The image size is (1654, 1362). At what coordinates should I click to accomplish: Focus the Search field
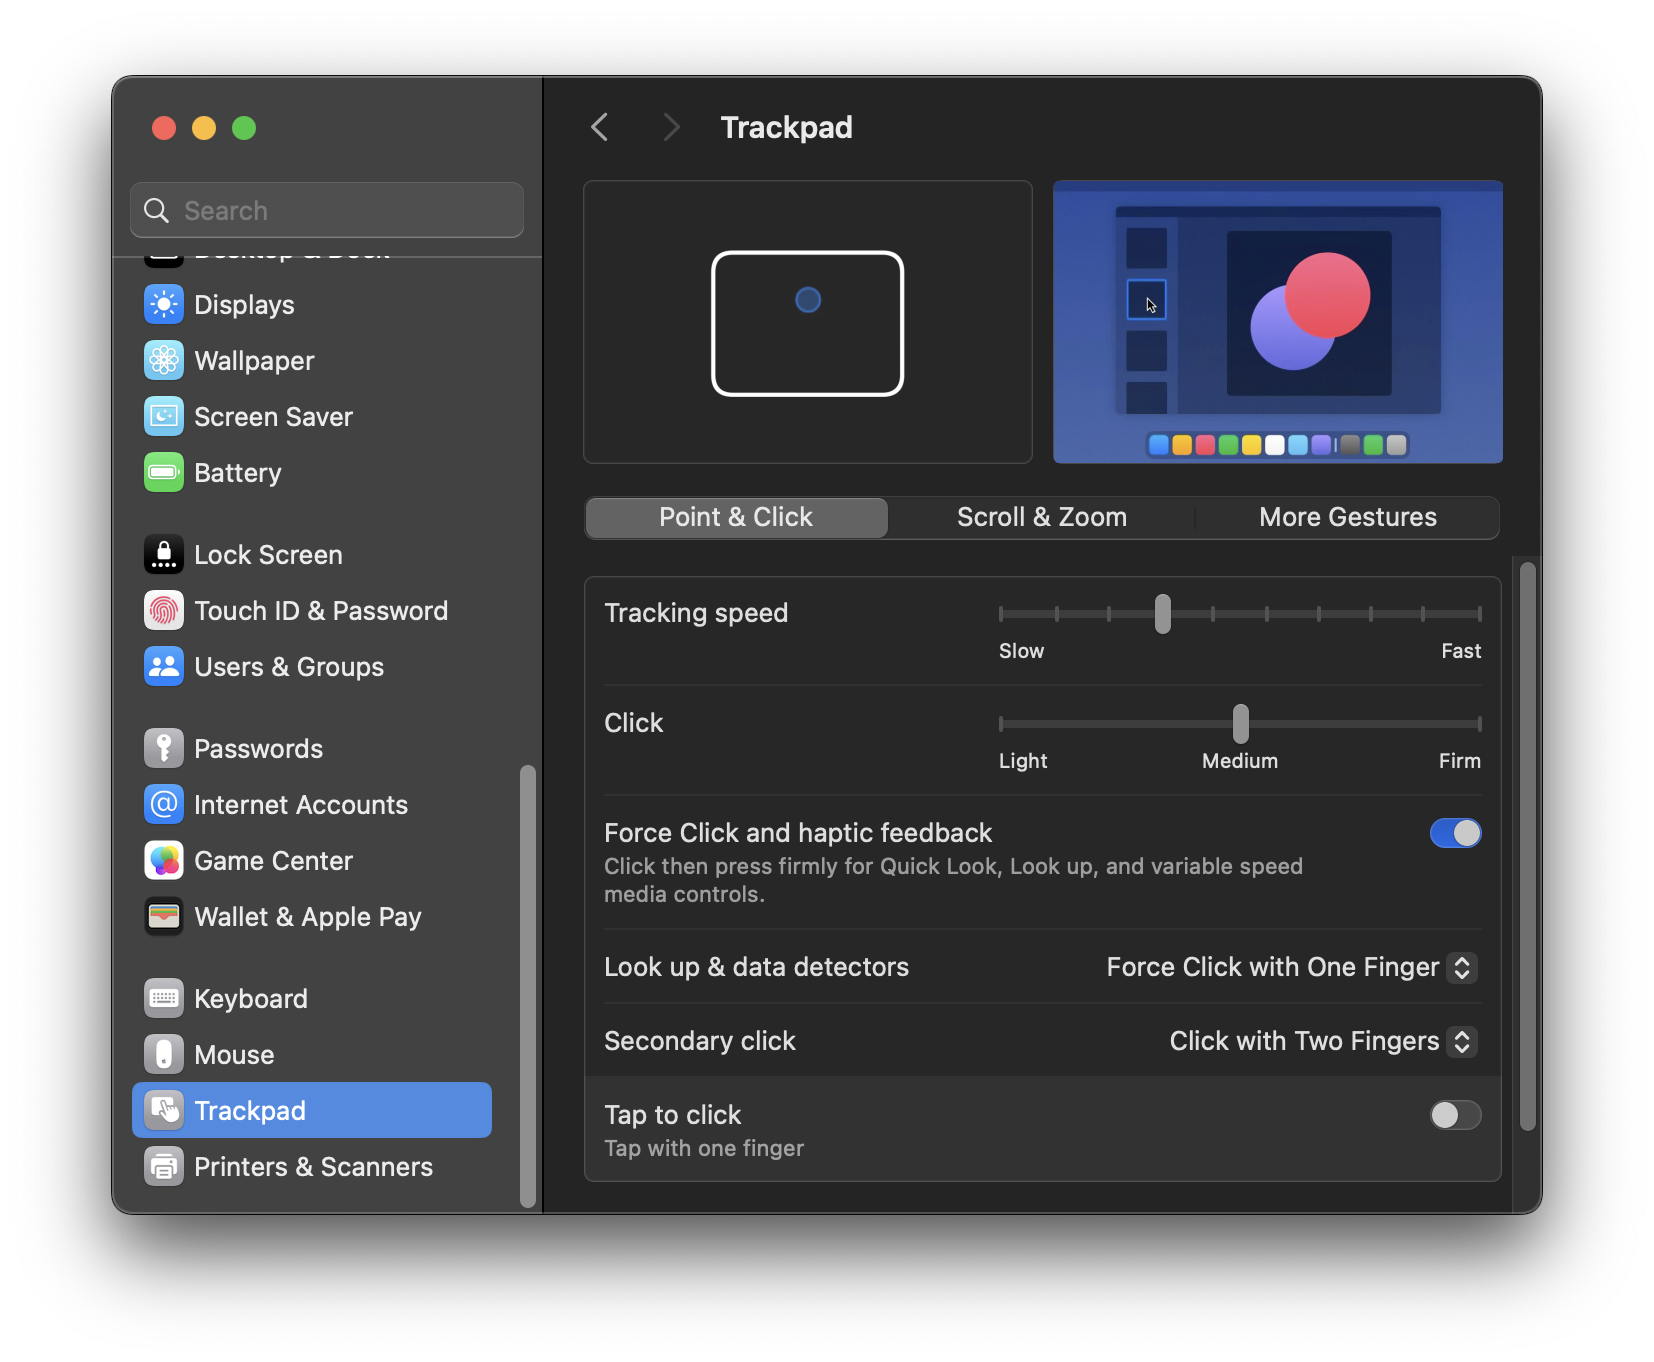[x=327, y=210]
